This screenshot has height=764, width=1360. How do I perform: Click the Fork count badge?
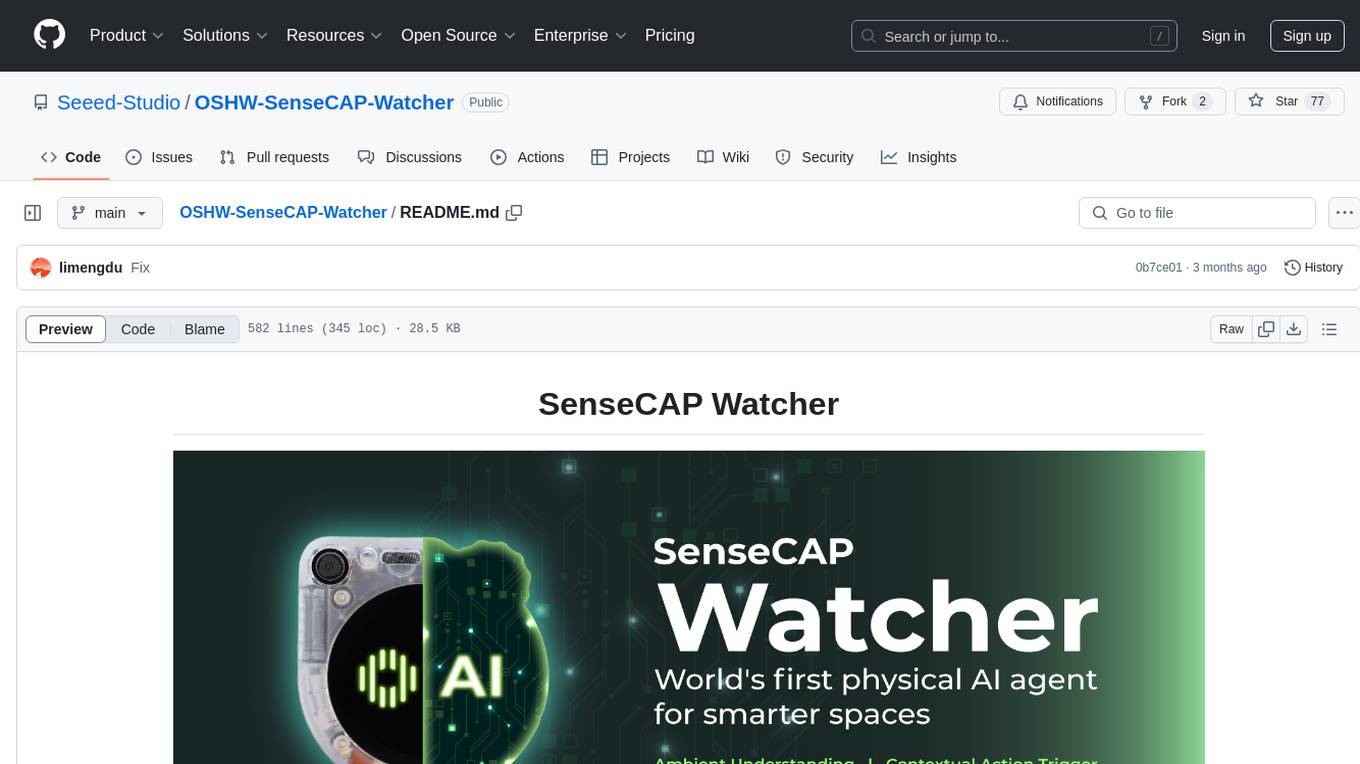point(1202,102)
